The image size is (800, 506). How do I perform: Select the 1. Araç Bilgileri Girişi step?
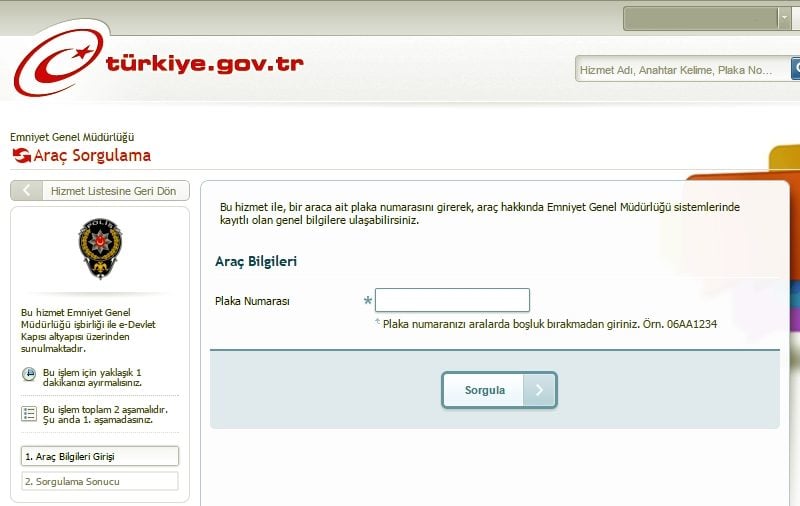pos(99,456)
